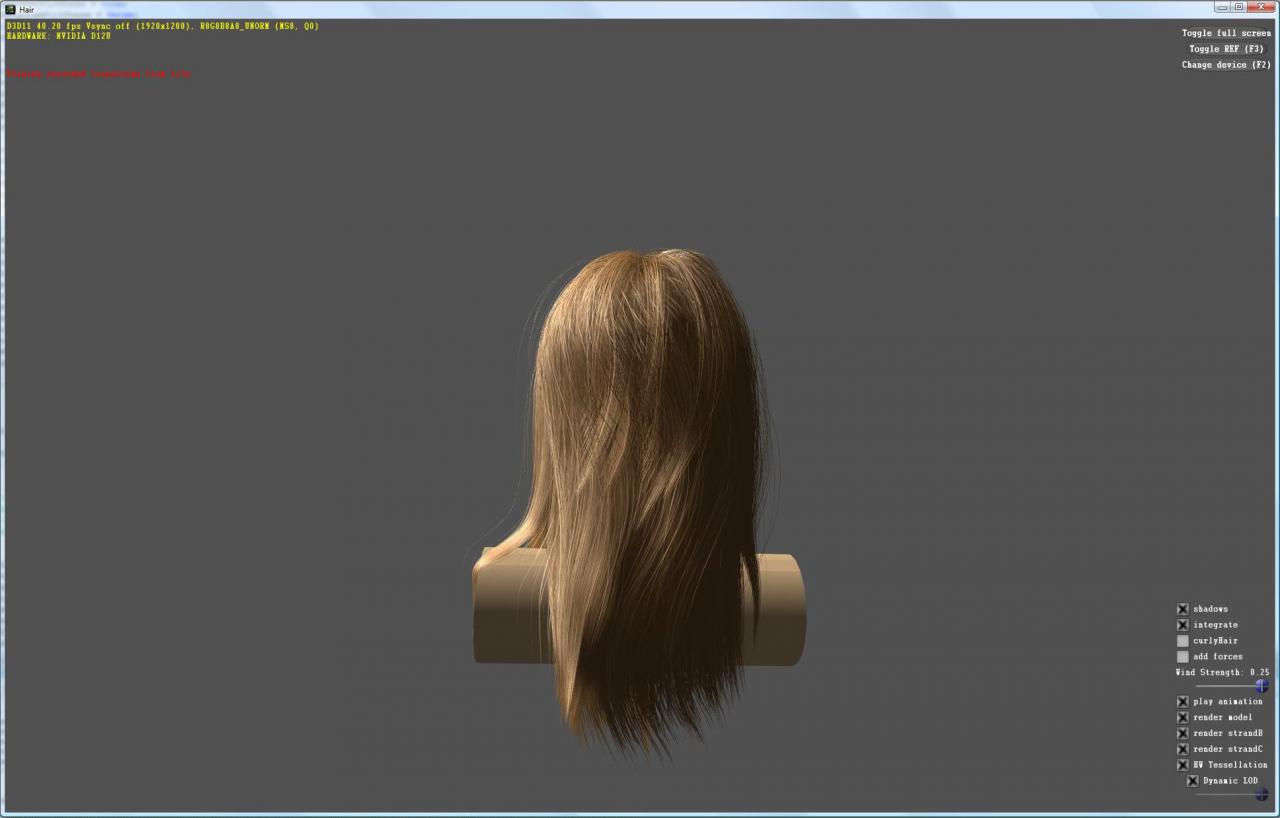The height and width of the screenshot is (818, 1280).
Task: Turn on add forces
Action: tap(1183, 657)
